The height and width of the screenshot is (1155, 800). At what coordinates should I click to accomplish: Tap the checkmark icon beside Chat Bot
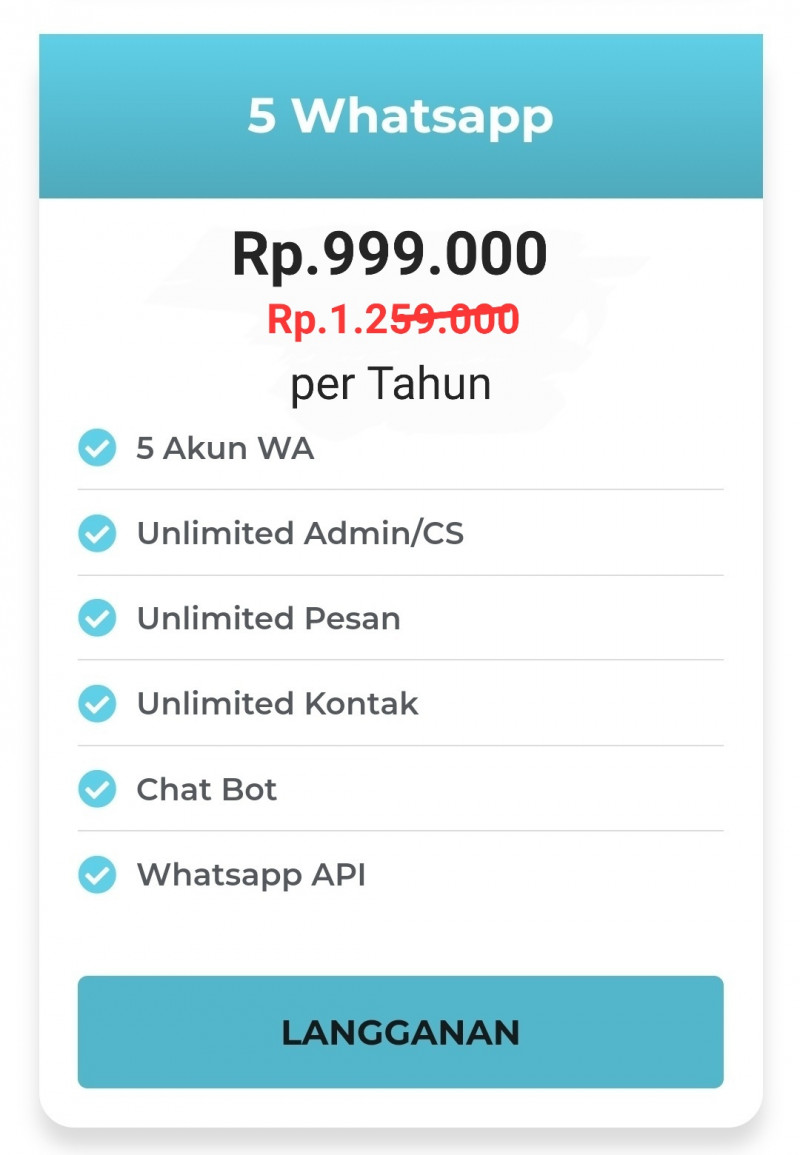[x=97, y=789]
